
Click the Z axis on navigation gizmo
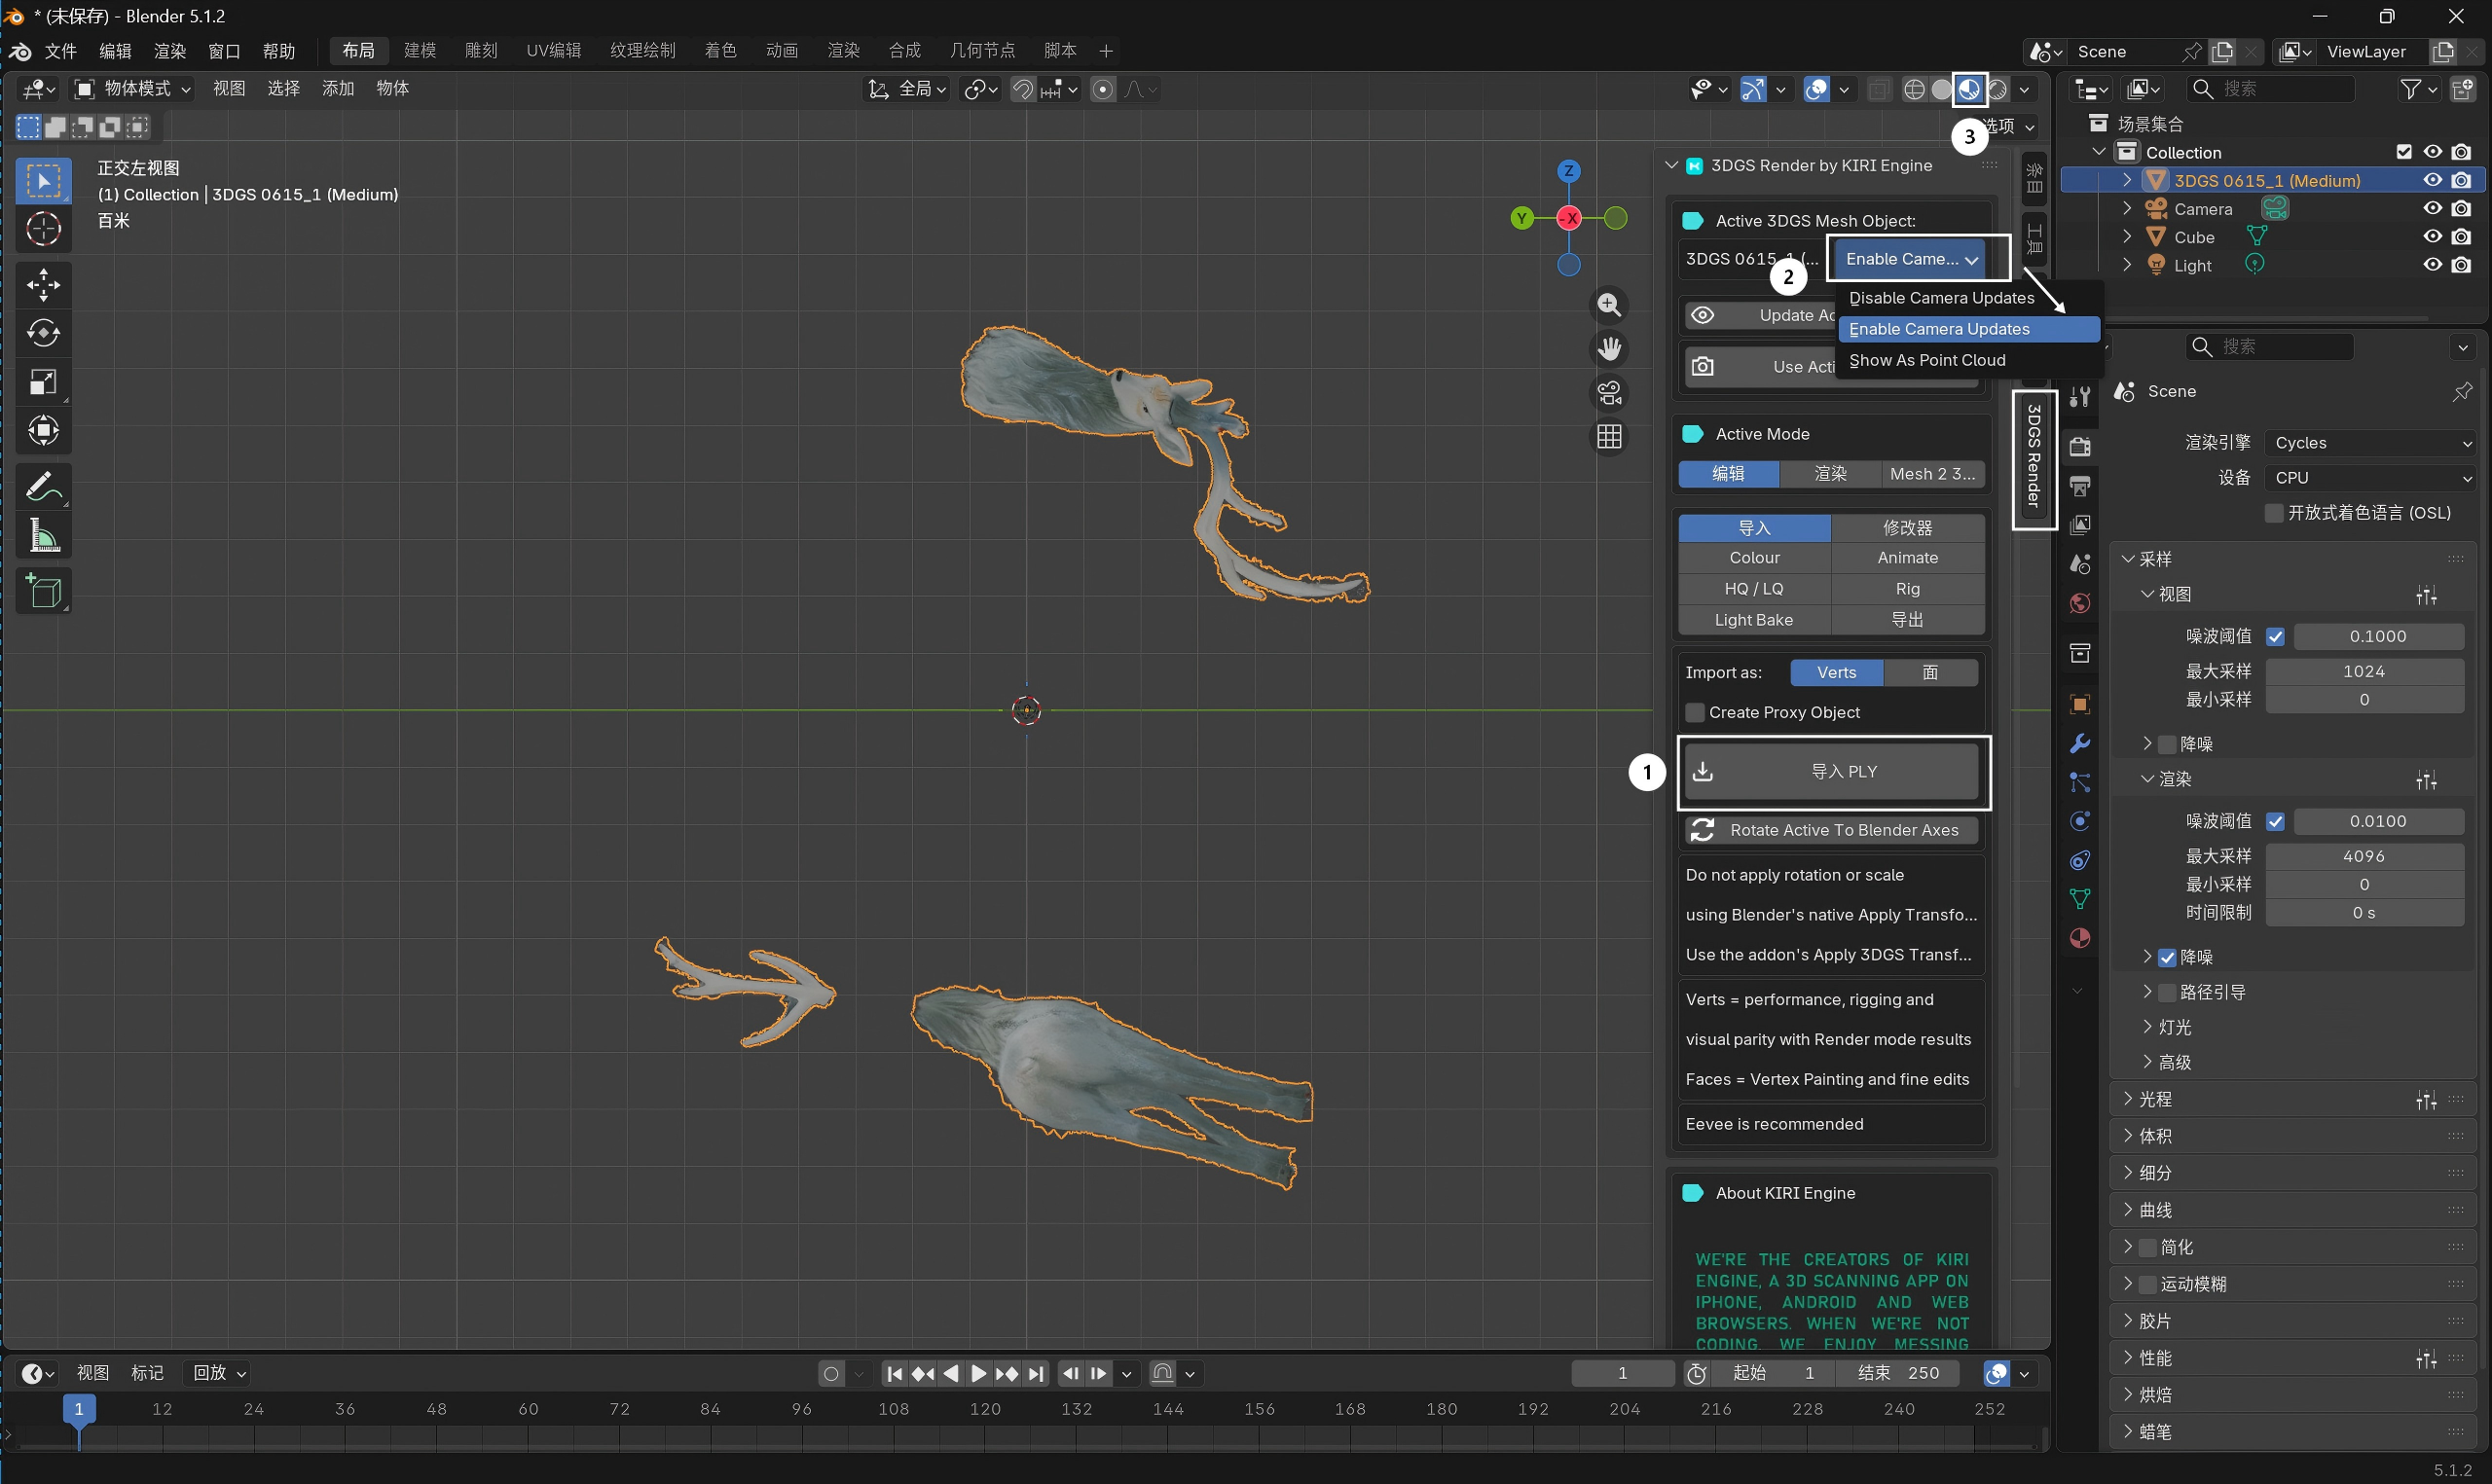[1569, 171]
